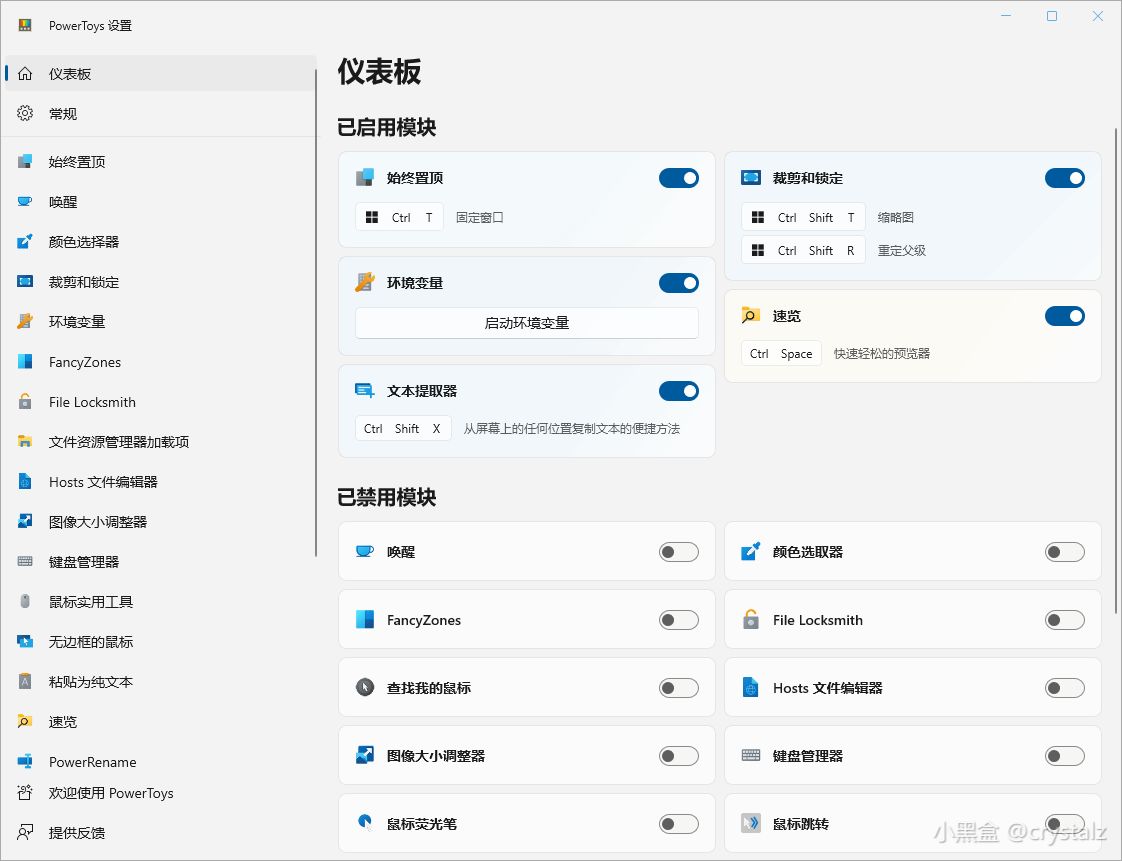The width and height of the screenshot is (1122, 861).
Task: Select the File Locksmith lock icon in sidebar
Action: [x=25, y=401]
